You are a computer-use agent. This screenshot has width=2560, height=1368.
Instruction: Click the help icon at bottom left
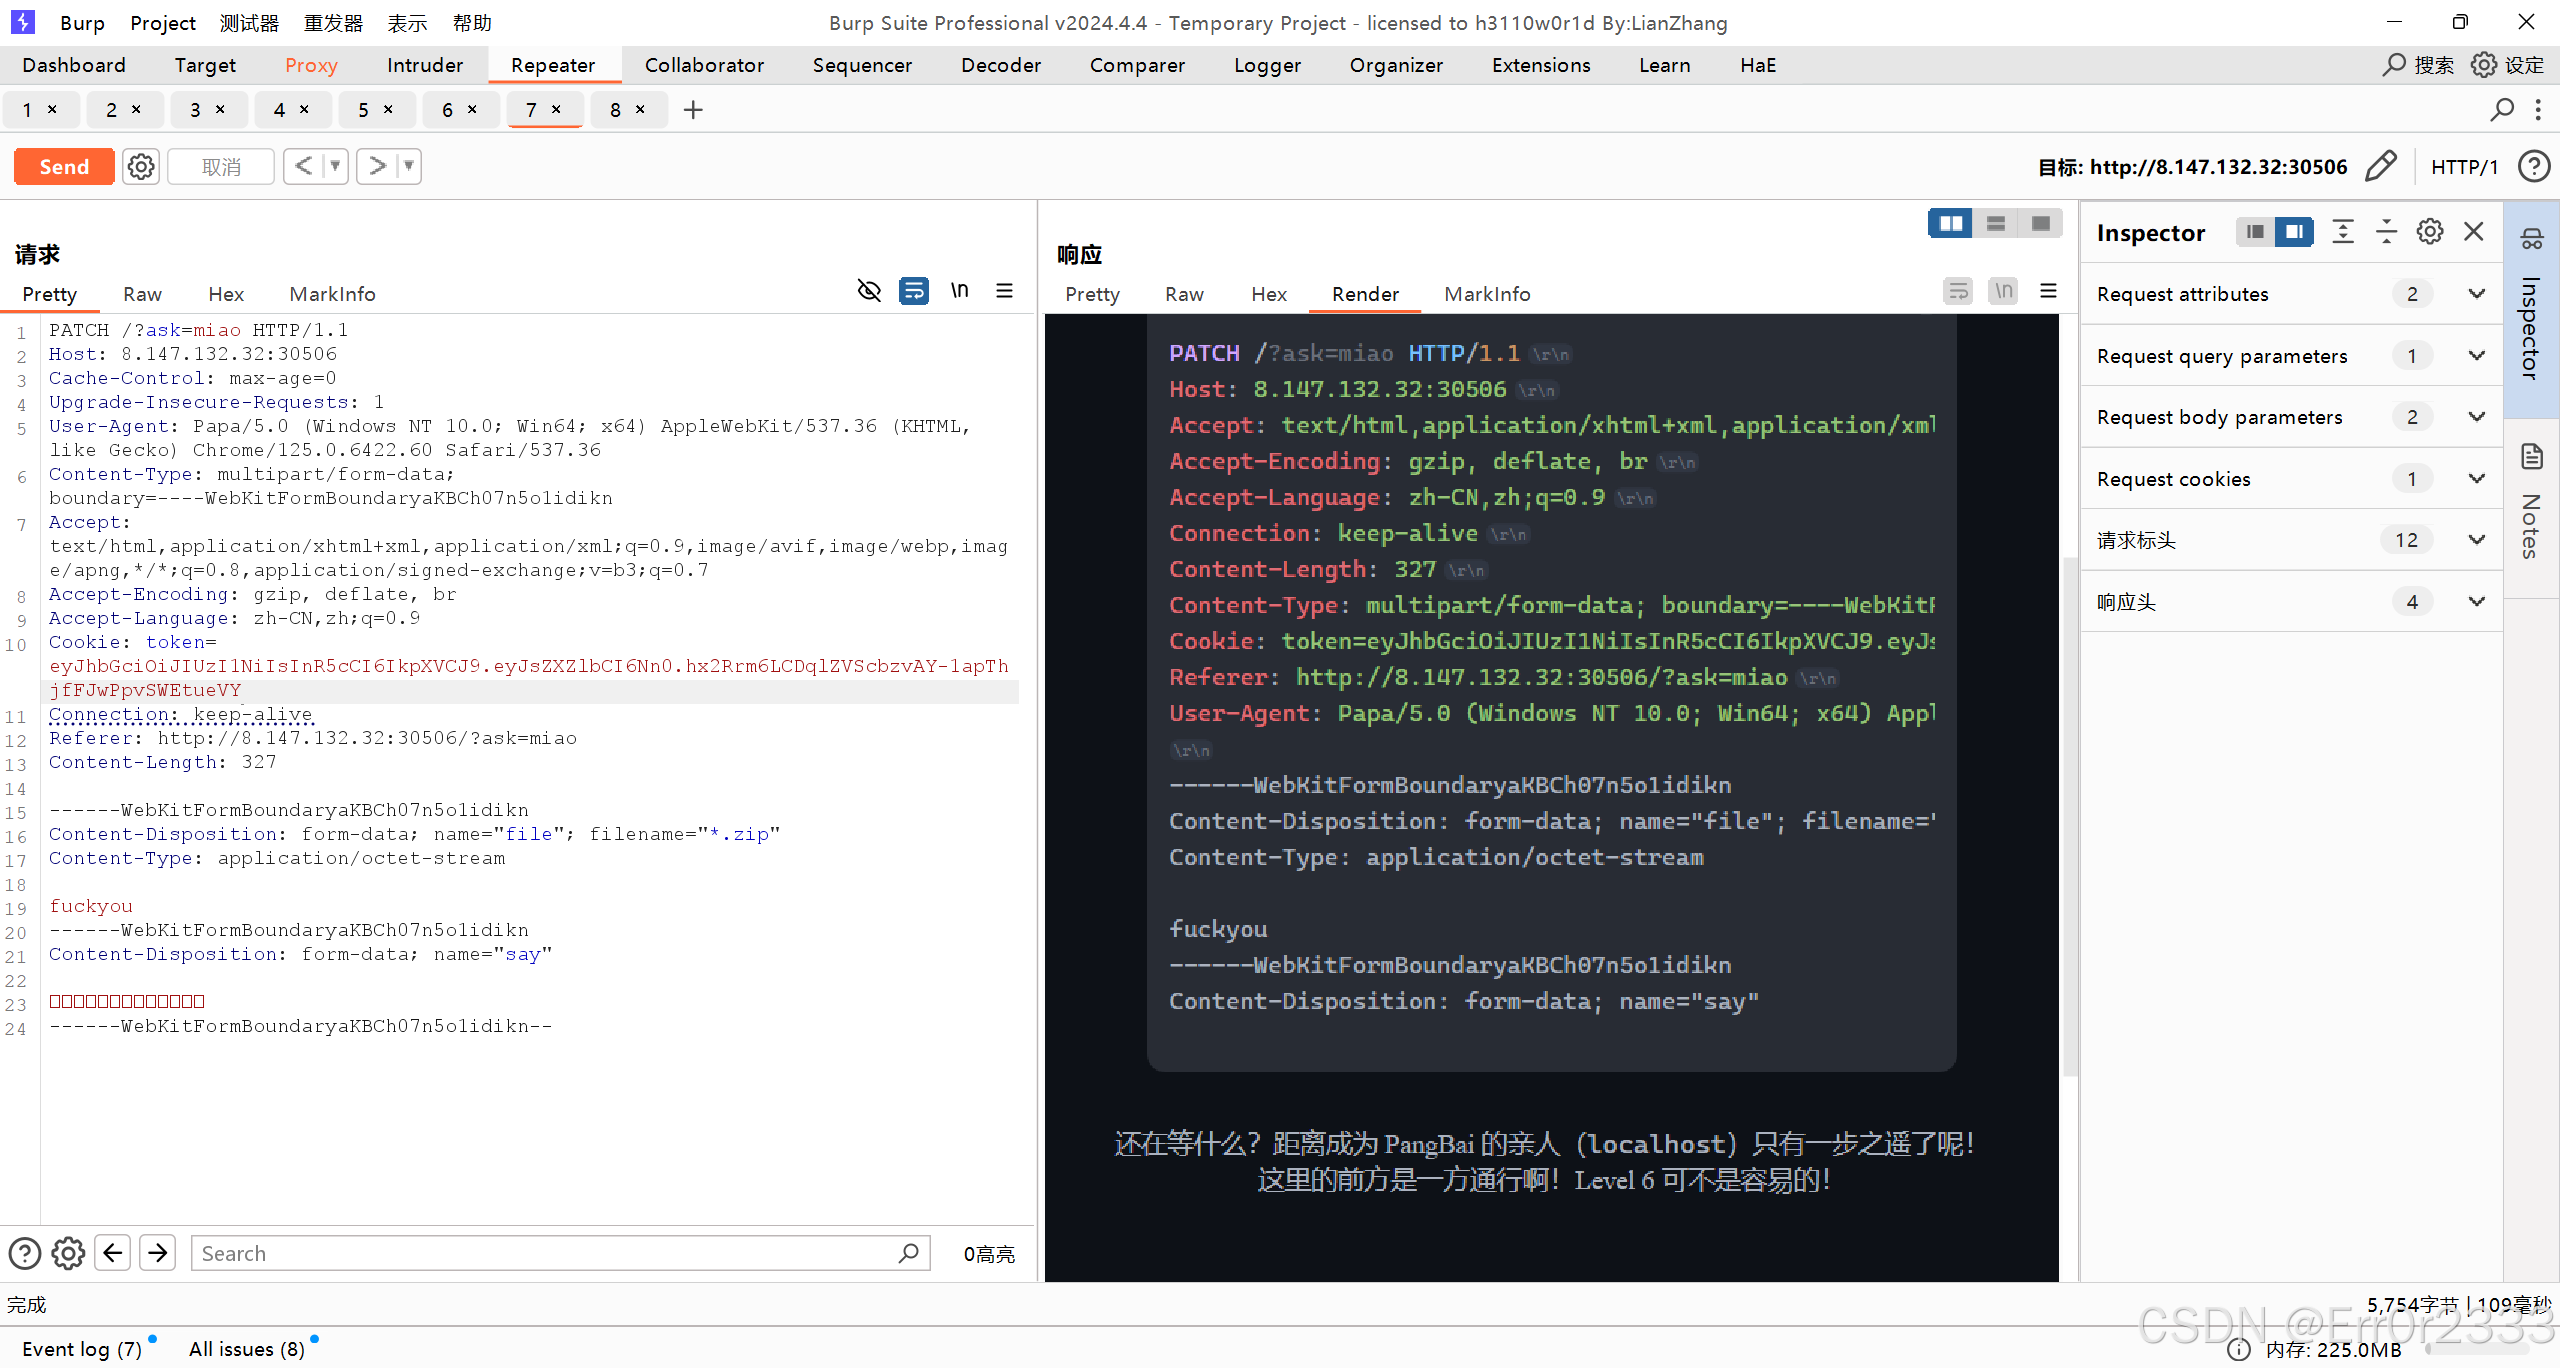pos(24,1253)
